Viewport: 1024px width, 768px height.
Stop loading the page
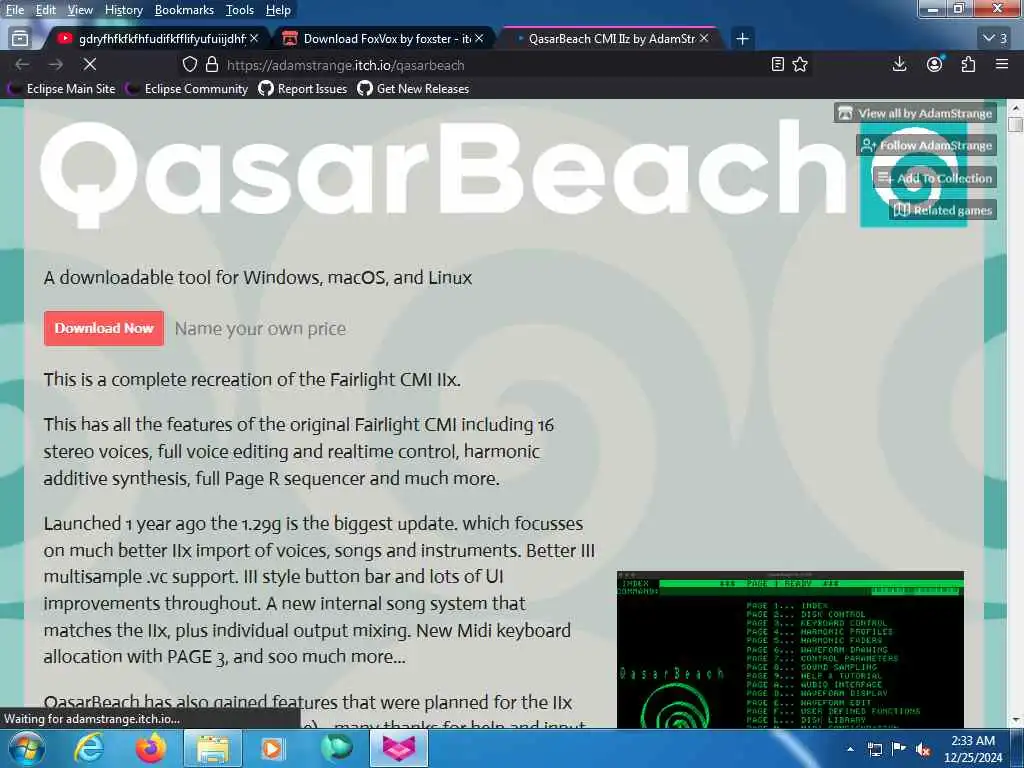click(x=90, y=65)
